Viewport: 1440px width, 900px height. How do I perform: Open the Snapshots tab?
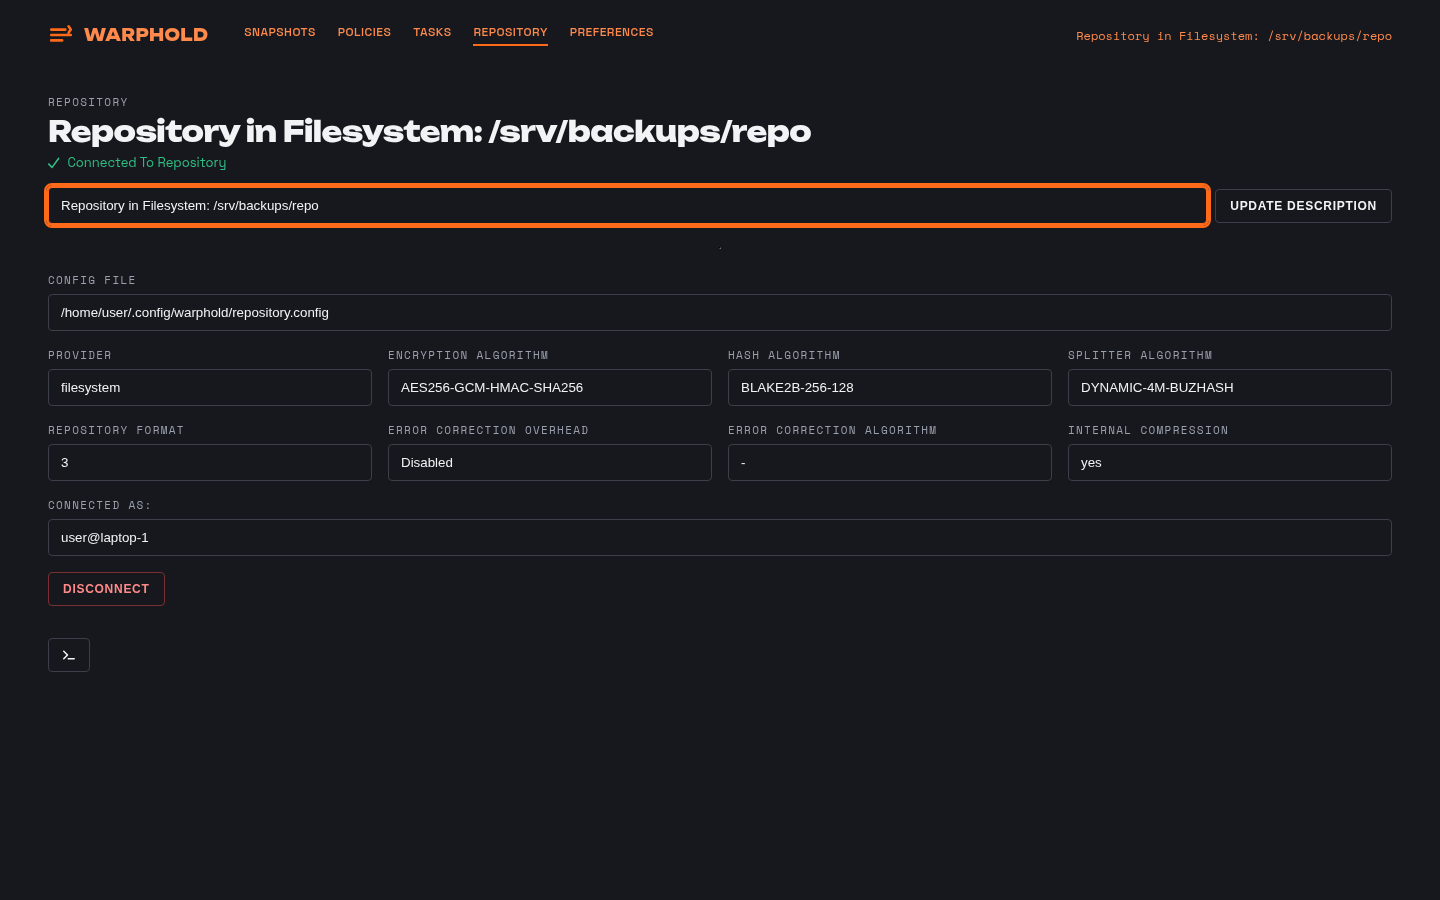[x=280, y=32]
